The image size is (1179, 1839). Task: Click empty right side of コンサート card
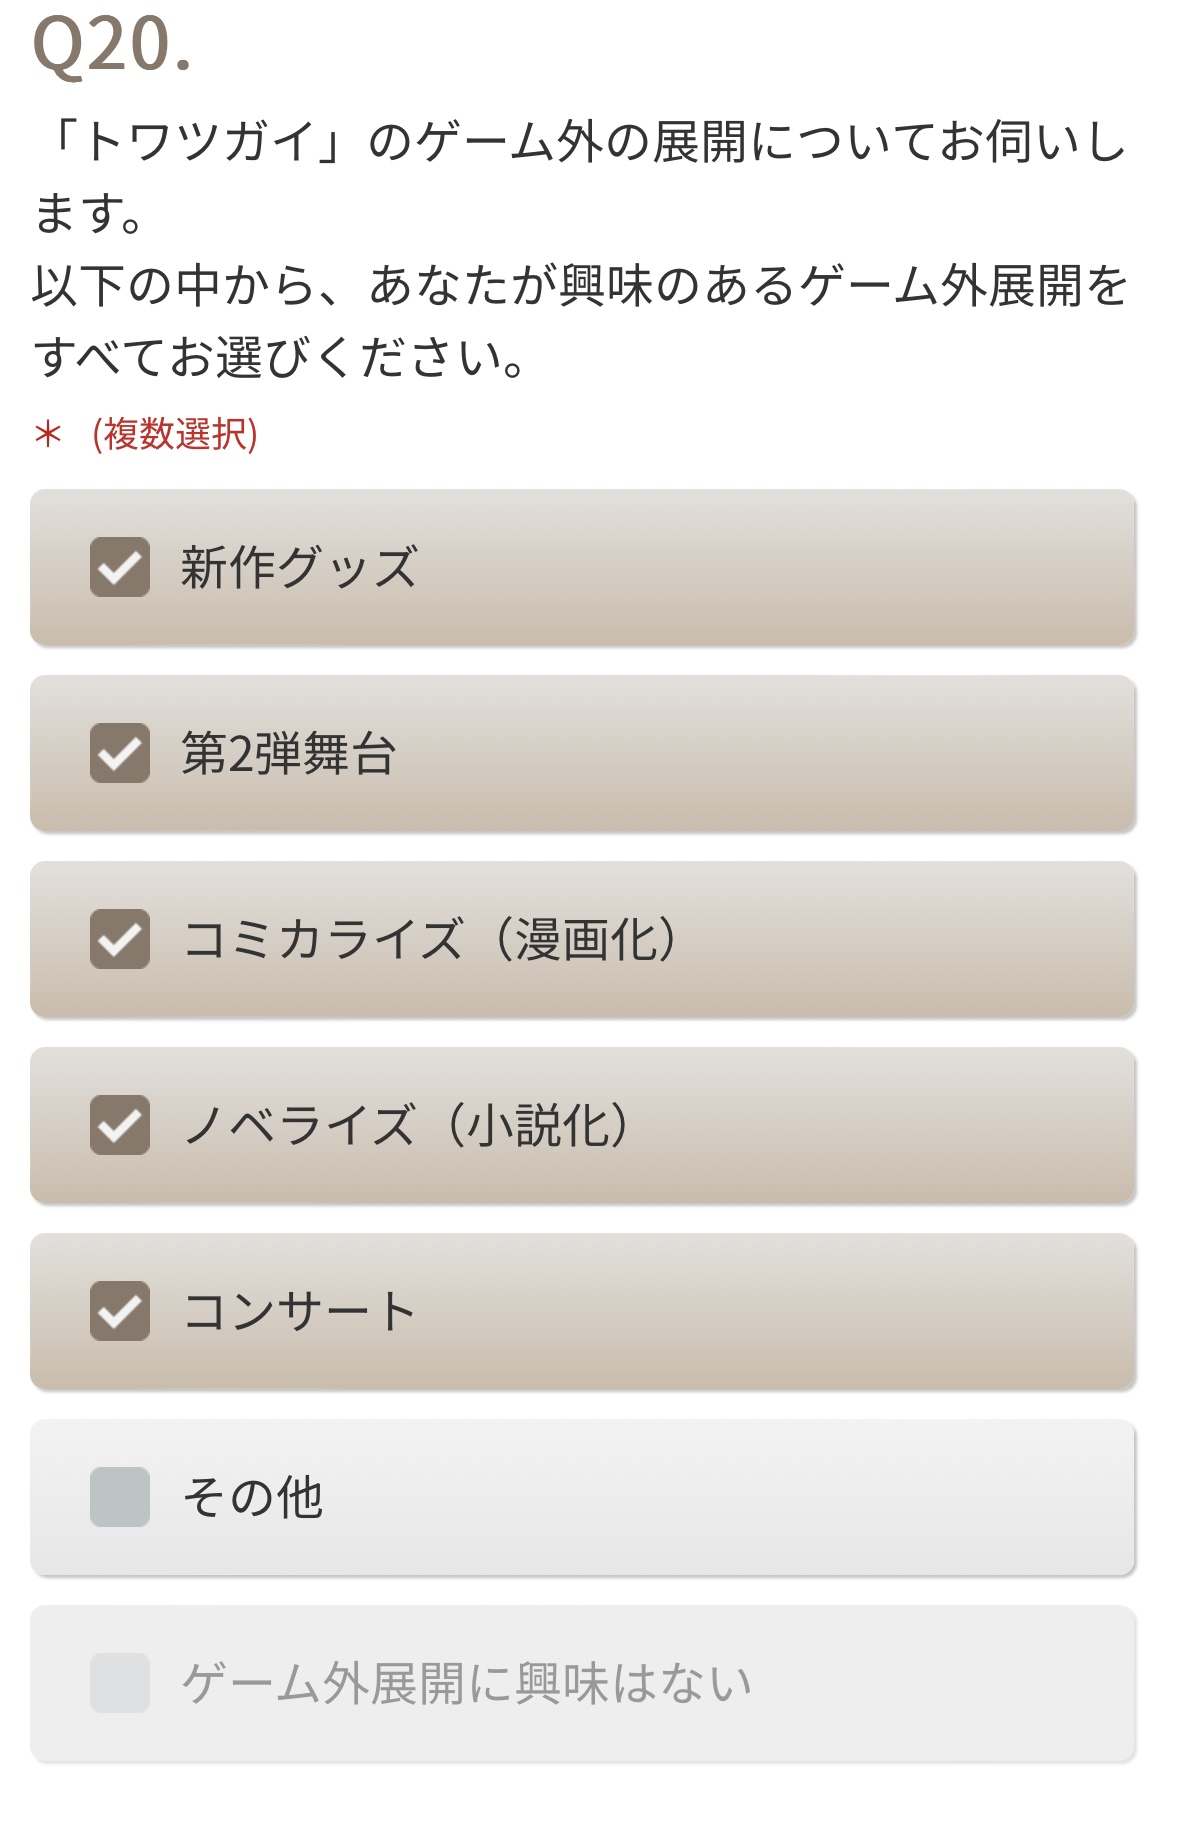point(850,1311)
